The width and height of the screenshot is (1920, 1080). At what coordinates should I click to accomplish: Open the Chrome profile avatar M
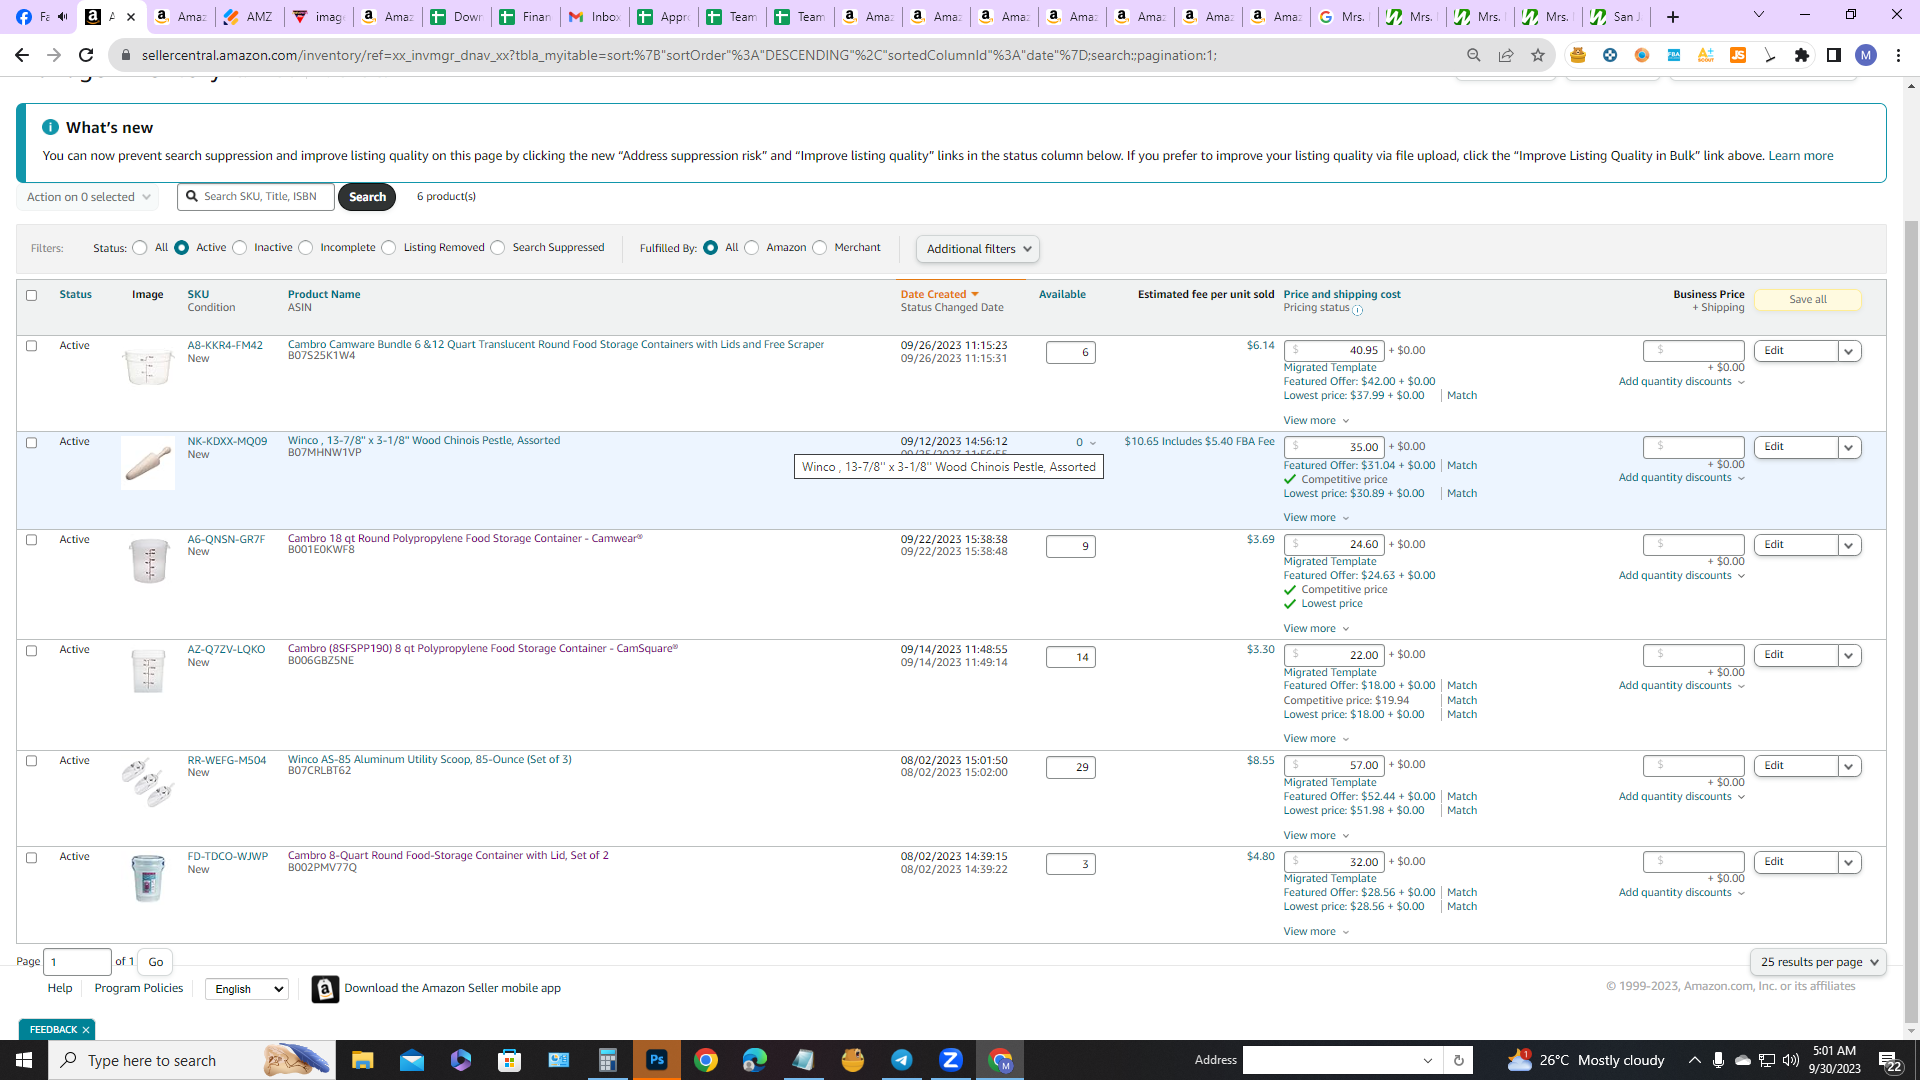point(1865,55)
